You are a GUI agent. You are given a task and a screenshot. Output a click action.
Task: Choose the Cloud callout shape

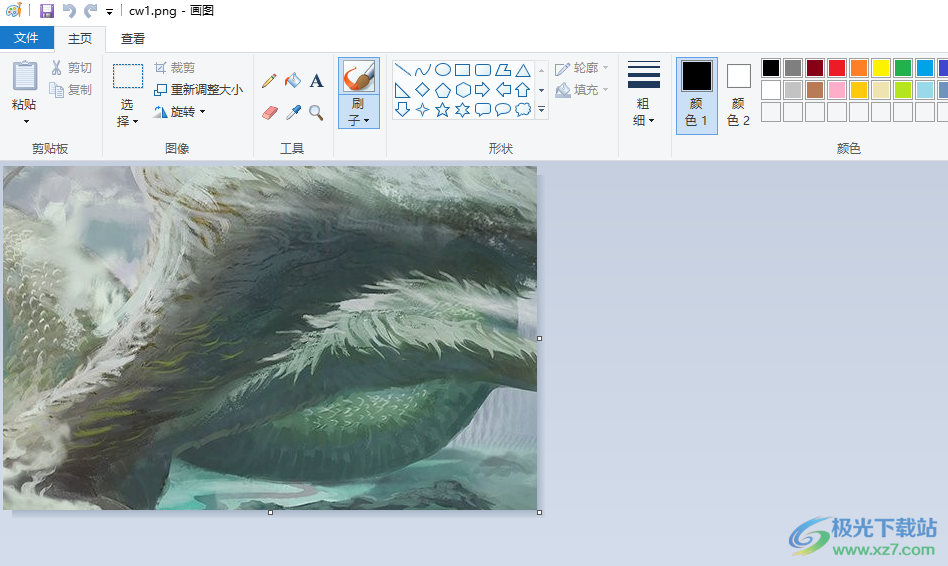523,109
